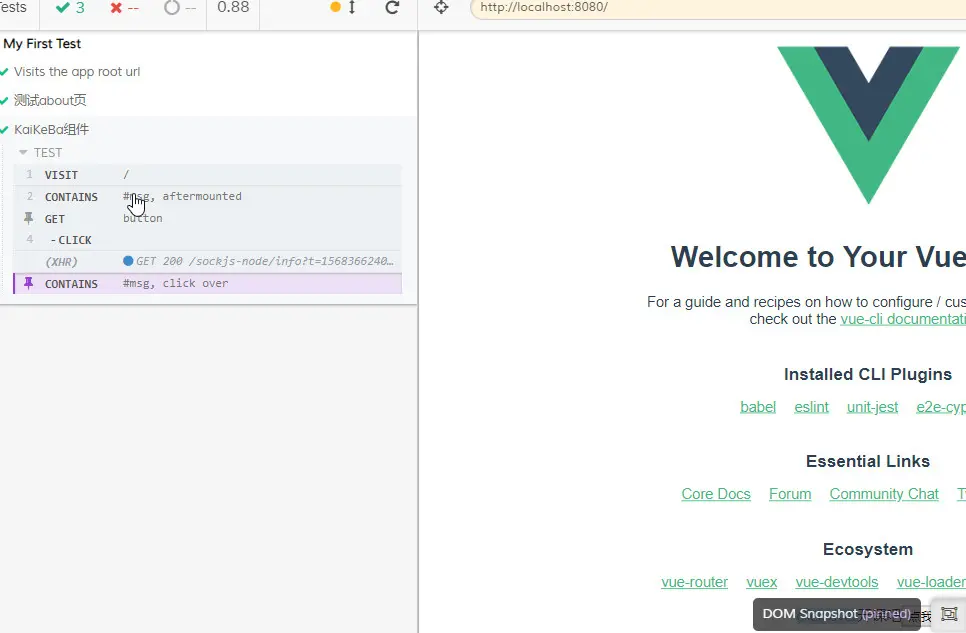966x633 pixels.
Task: Select the CONTAINS #msg, aftermounted command
Action: tap(208, 197)
